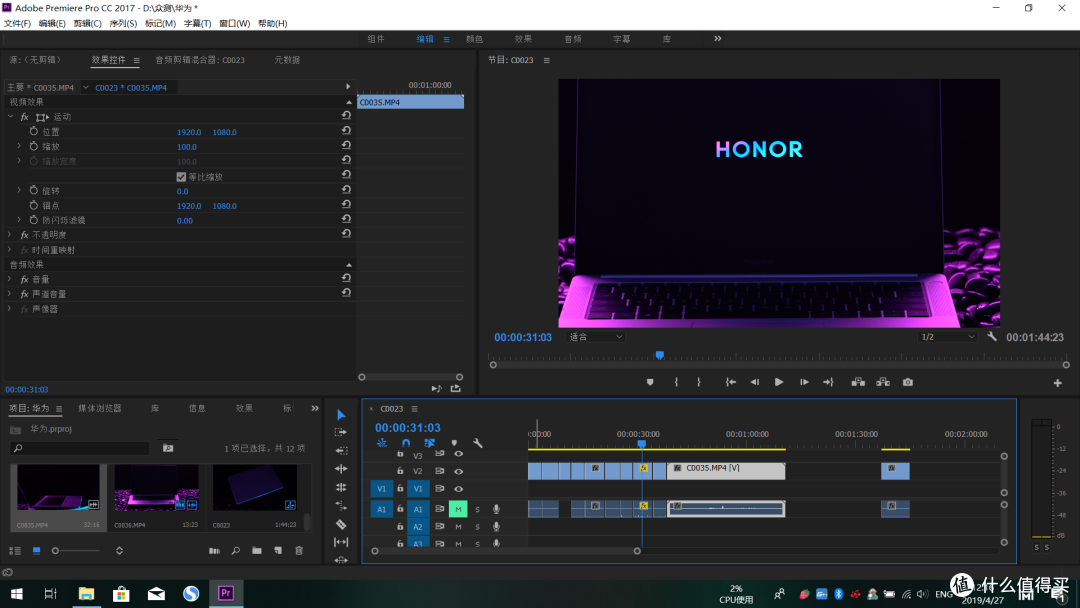Image resolution: width=1080 pixels, height=608 pixels.
Task: Open zoom level fit dropdown
Action: click(x=595, y=337)
